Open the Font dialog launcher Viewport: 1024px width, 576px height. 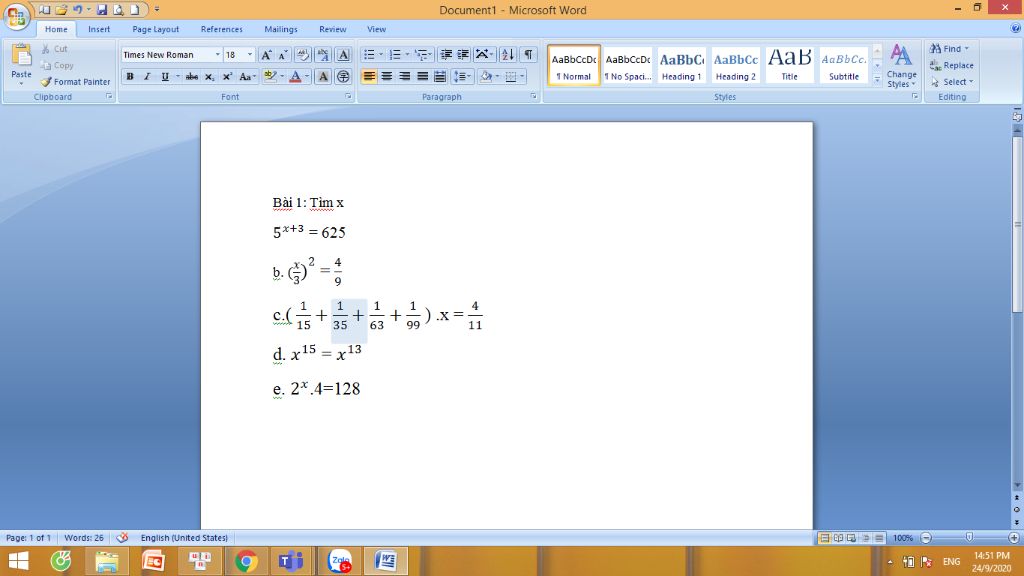click(x=348, y=97)
